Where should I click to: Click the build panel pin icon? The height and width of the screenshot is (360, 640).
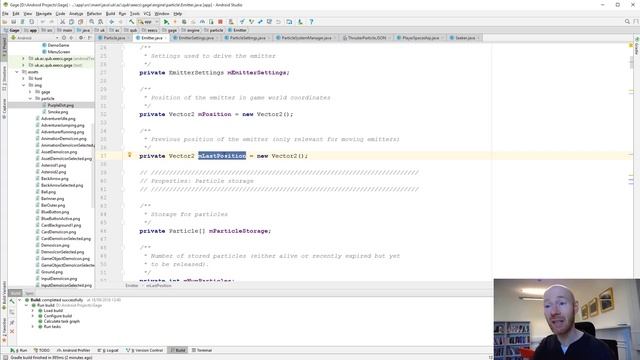pos(12,322)
